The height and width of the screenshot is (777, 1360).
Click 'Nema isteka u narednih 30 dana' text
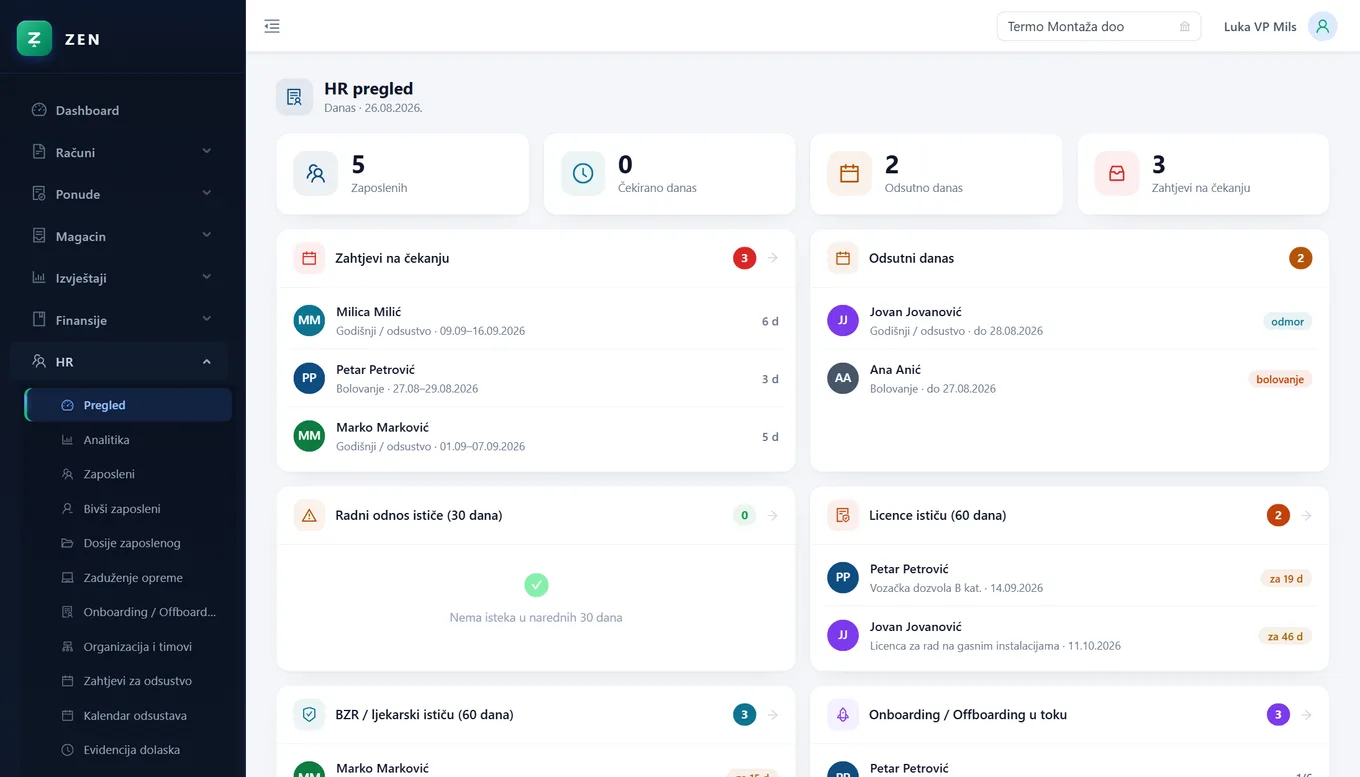[536, 618]
